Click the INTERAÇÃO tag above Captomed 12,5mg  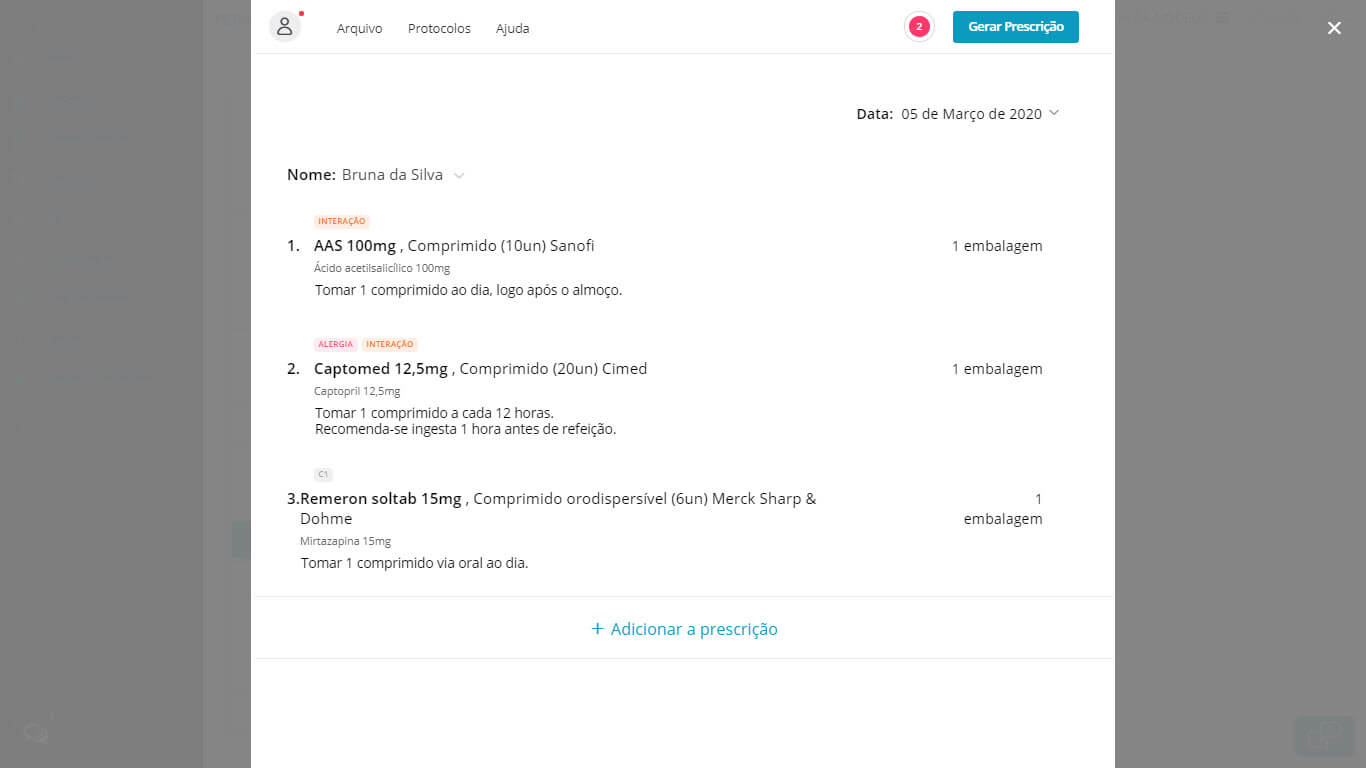click(390, 345)
